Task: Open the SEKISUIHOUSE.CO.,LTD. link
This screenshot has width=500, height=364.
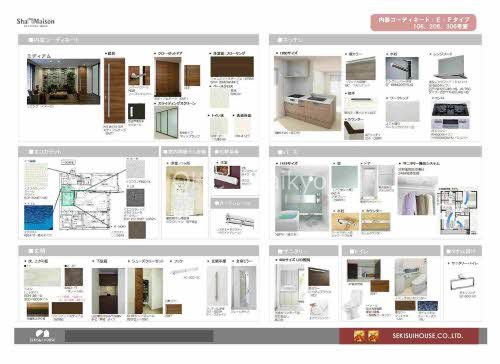Action: click(427, 336)
